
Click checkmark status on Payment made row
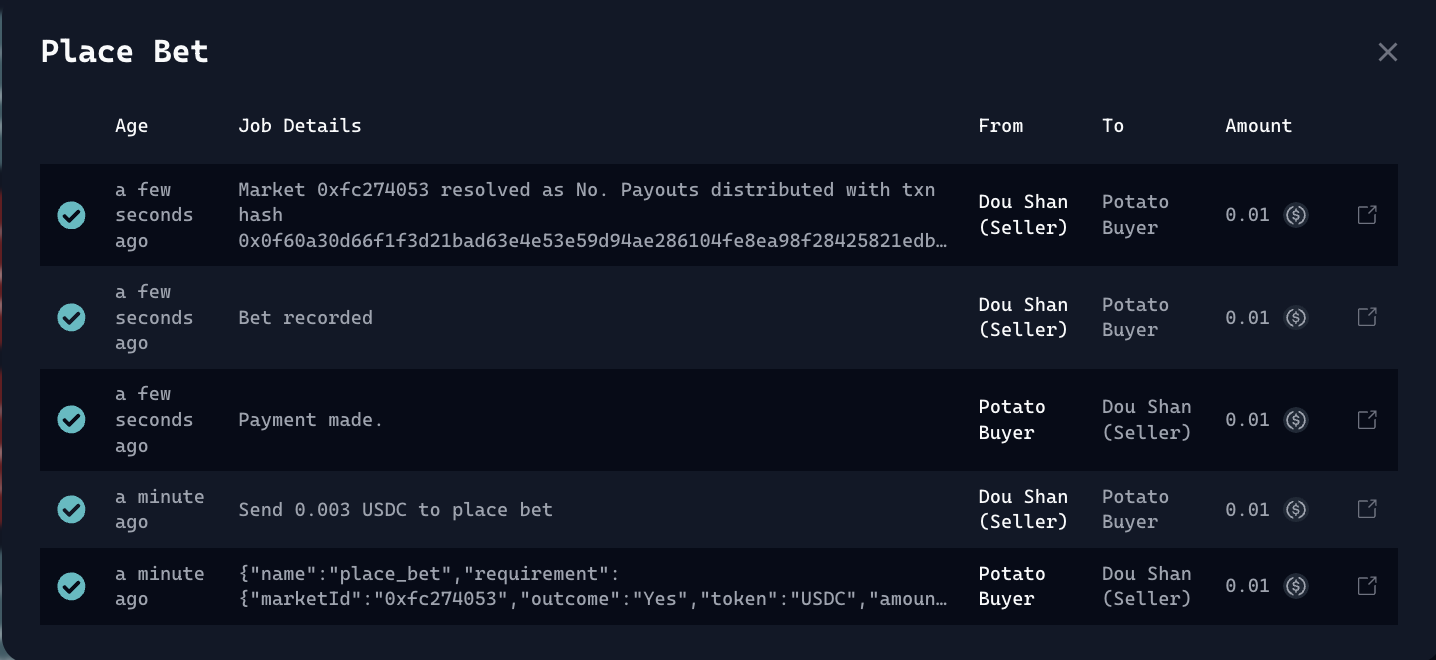click(x=71, y=420)
